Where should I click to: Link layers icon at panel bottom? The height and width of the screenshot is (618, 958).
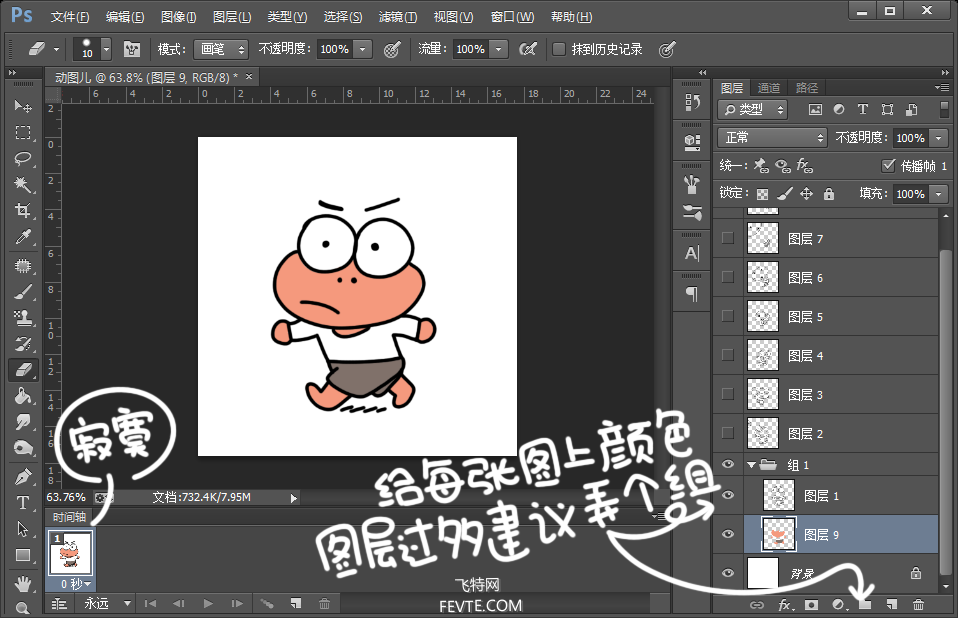click(757, 605)
